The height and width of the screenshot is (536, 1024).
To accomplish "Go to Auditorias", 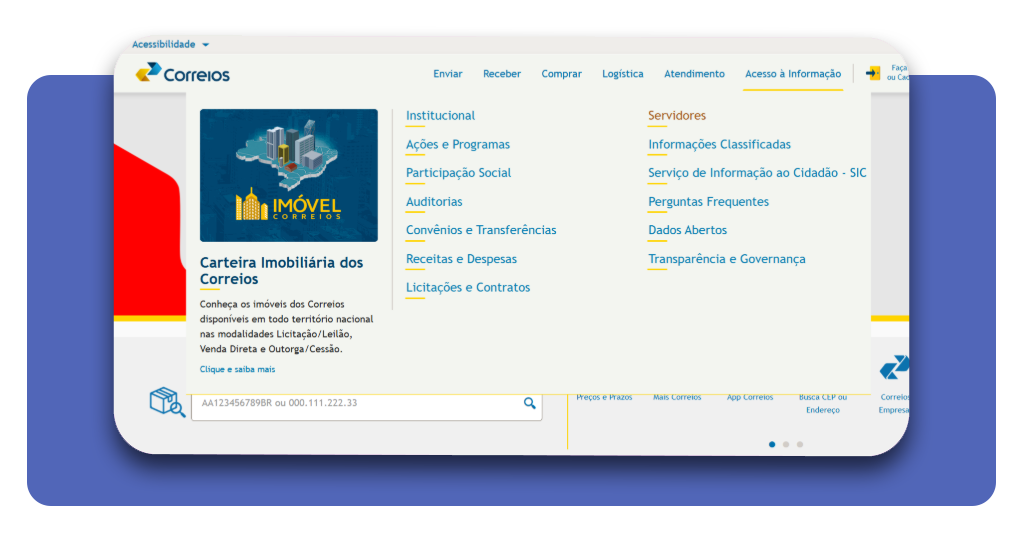I will point(434,202).
